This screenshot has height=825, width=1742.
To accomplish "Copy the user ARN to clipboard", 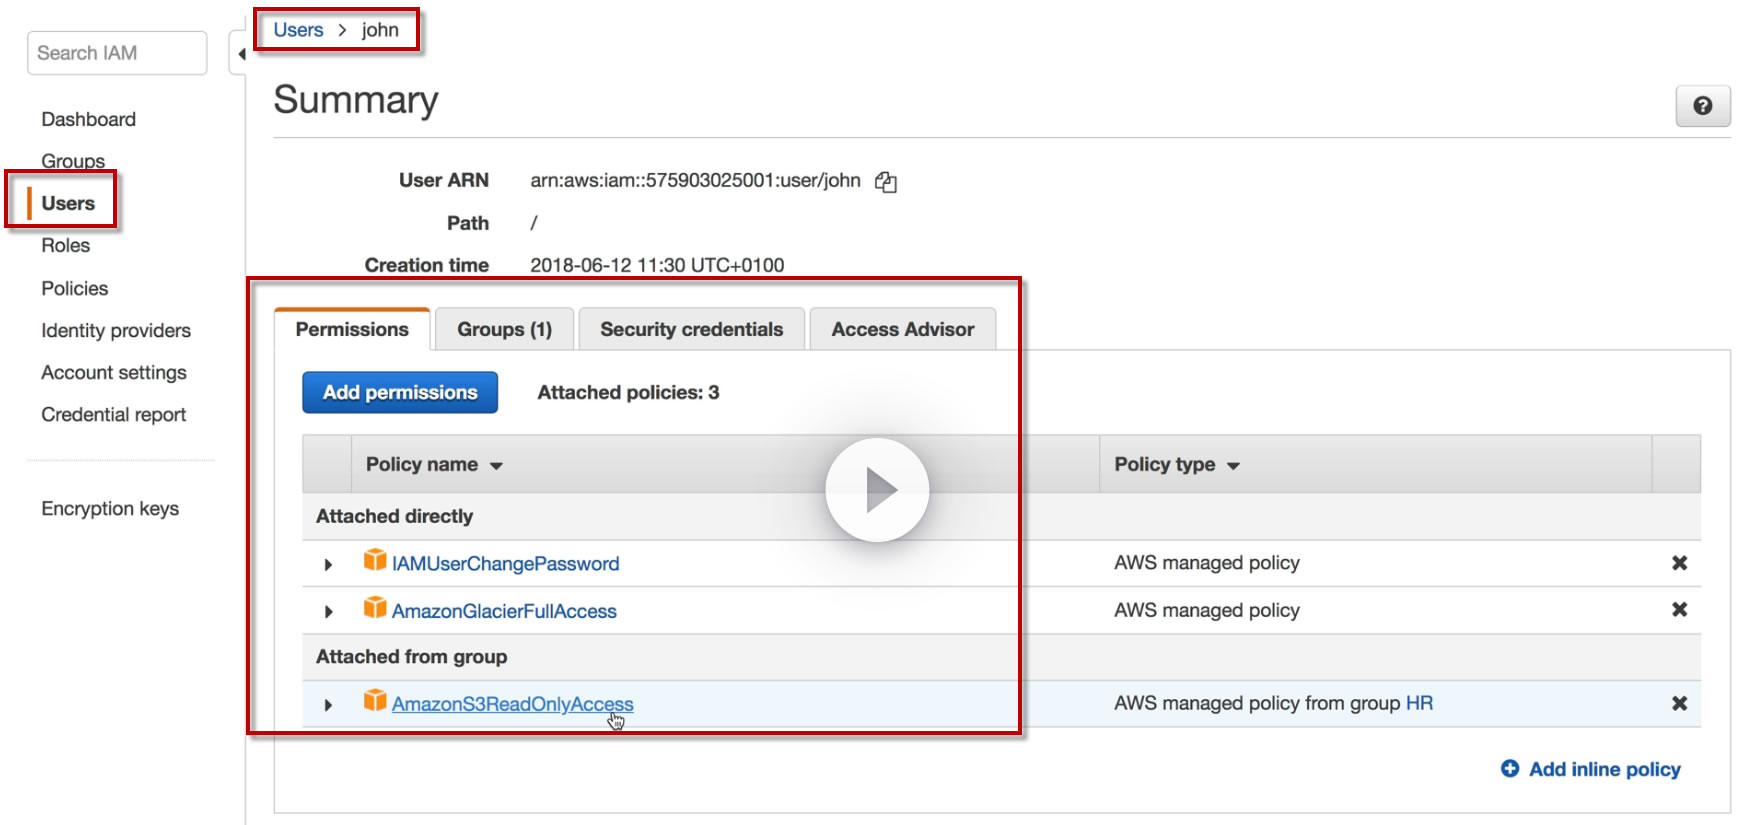I will point(886,182).
